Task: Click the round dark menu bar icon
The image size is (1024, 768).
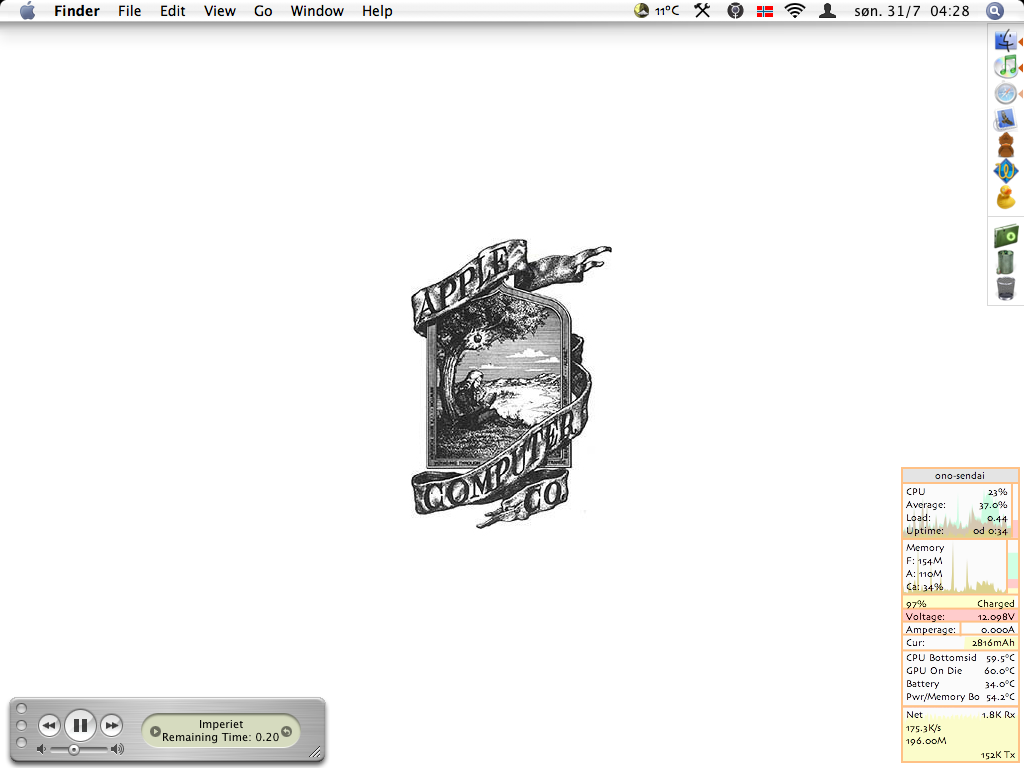Action: (x=735, y=11)
